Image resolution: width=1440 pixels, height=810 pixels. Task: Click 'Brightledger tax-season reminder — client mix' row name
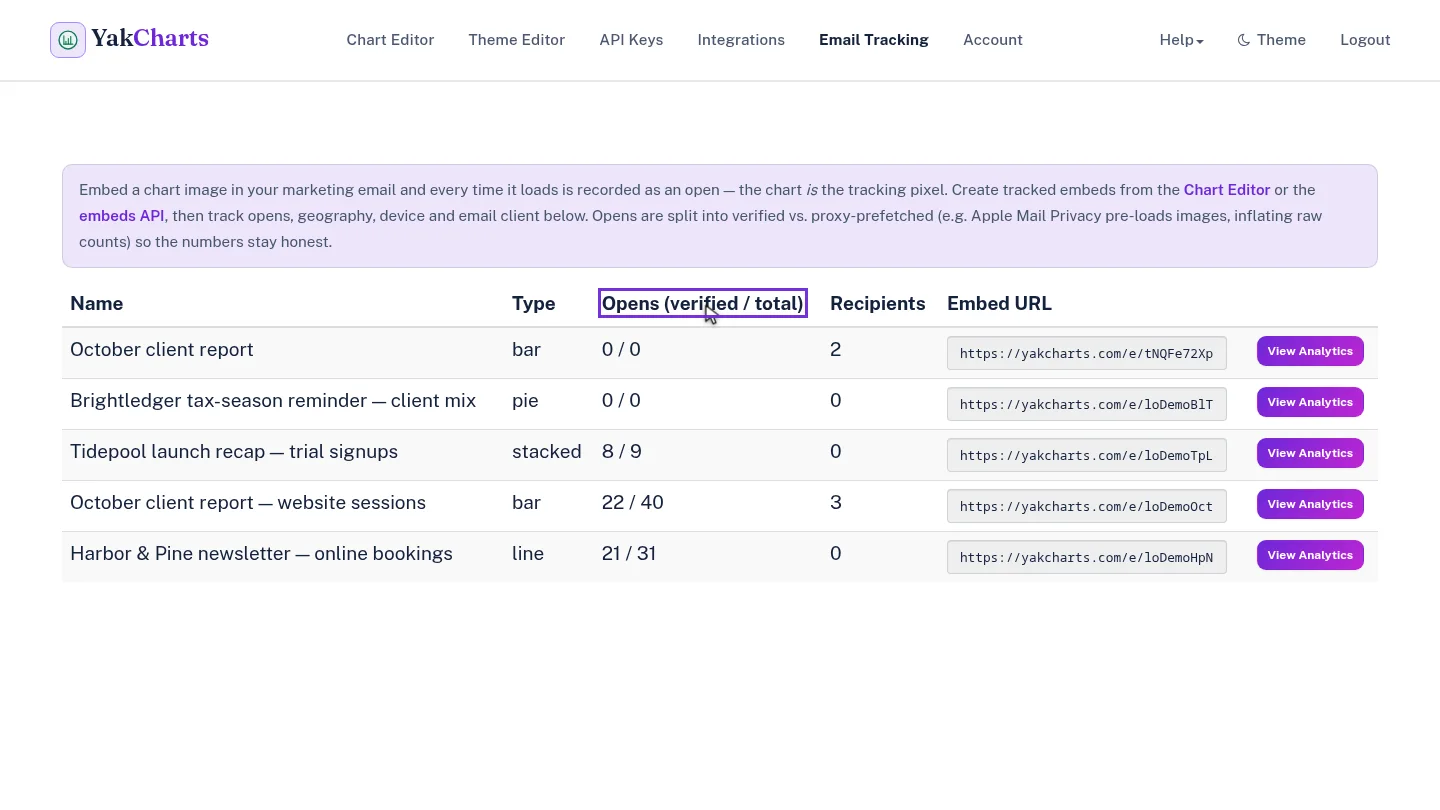[273, 401]
